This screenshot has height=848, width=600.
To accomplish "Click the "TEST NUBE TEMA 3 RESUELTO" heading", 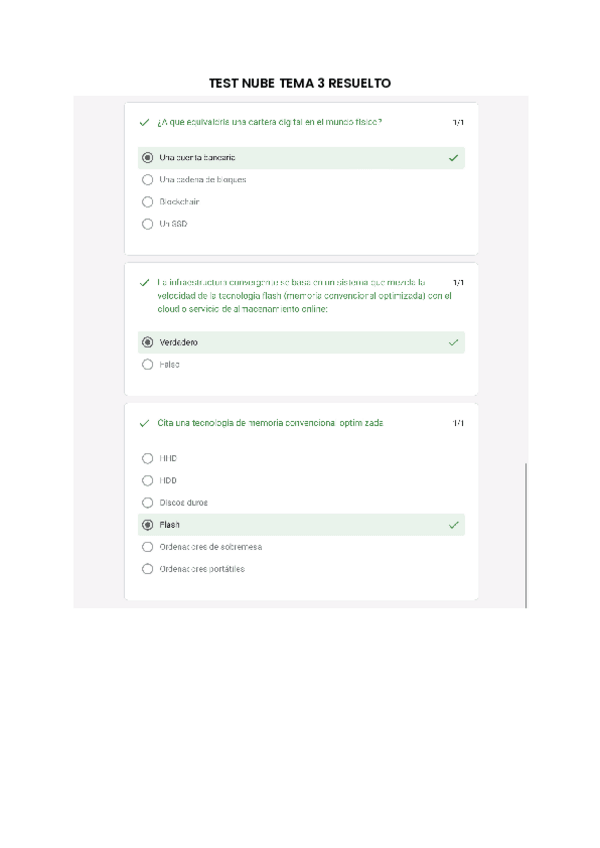I will tap(300, 83).
